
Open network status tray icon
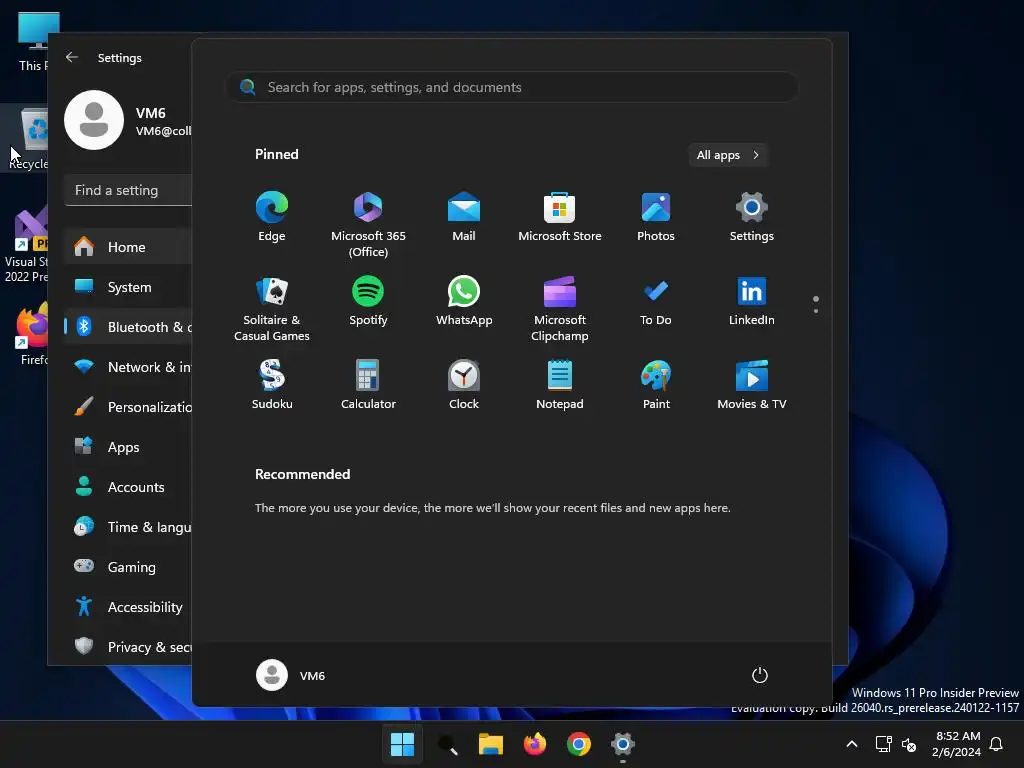pos(883,744)
